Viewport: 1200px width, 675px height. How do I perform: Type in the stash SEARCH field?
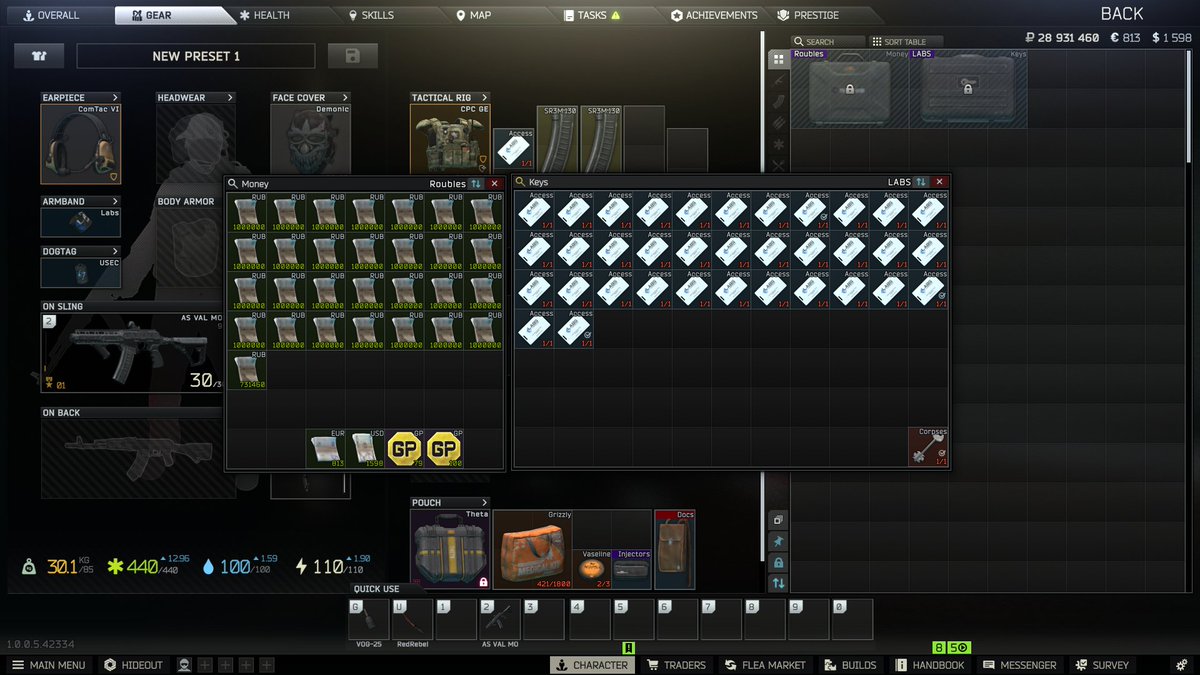830,40
